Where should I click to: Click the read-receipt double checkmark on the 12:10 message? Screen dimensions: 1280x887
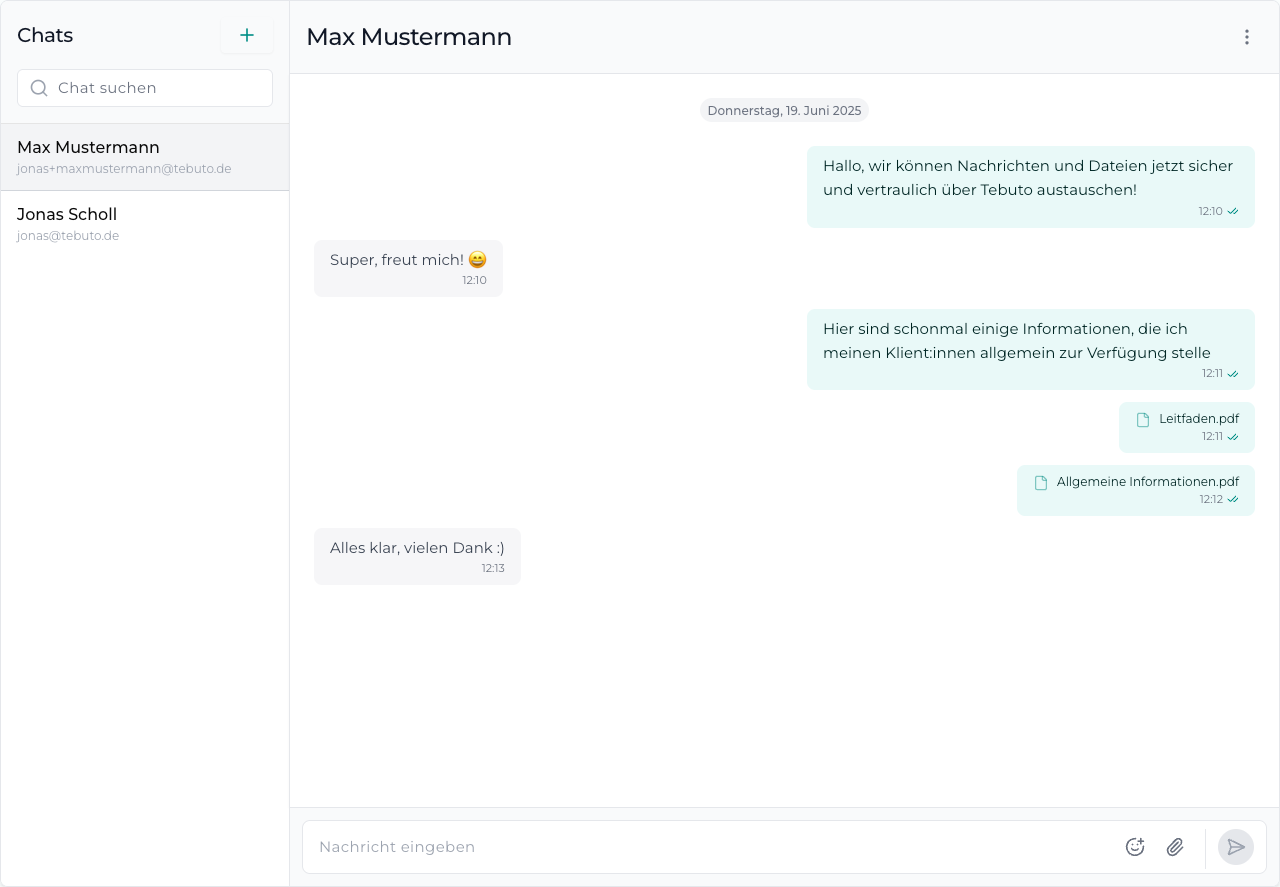pos(1232,211)
